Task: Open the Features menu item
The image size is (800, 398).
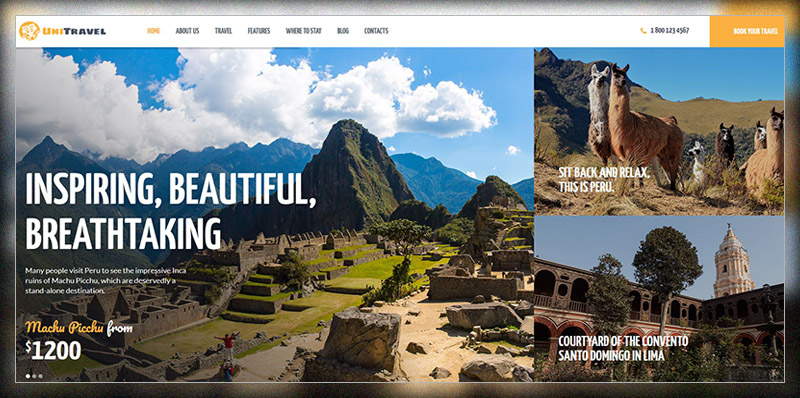Action: click(259, 31)
